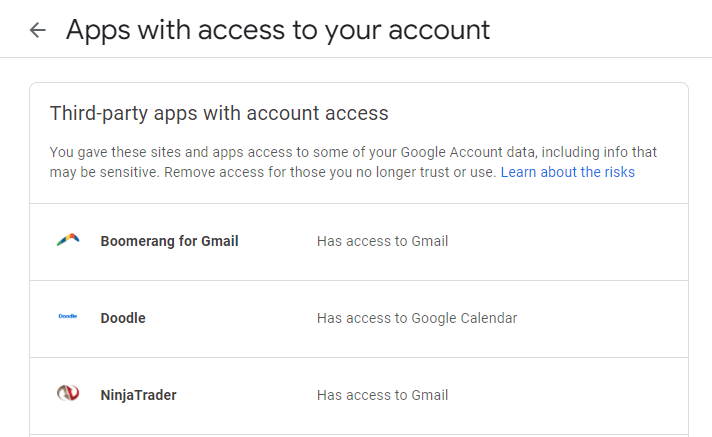Viewport: 712px width, 437px height.
Task: Click the Doodle app logo
Action: 68,318
